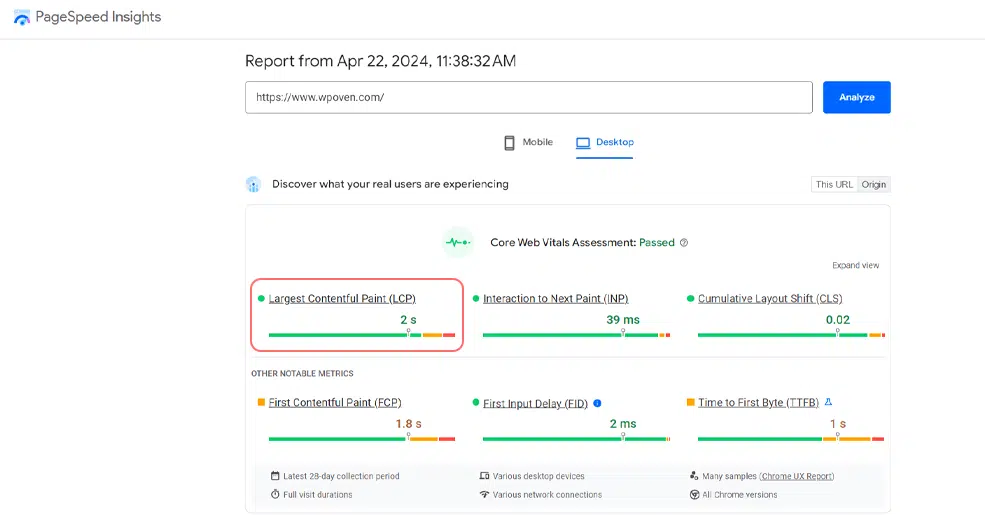
Task: Open Interaction to Next Paint (INP) link
Action: (555, 299)
